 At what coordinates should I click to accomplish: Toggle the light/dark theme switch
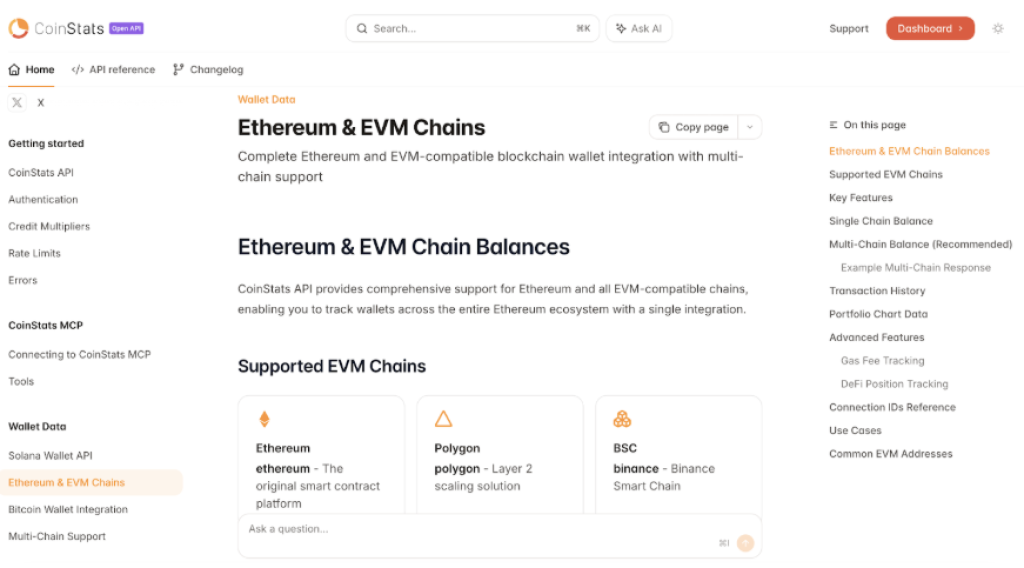(997, 28)
